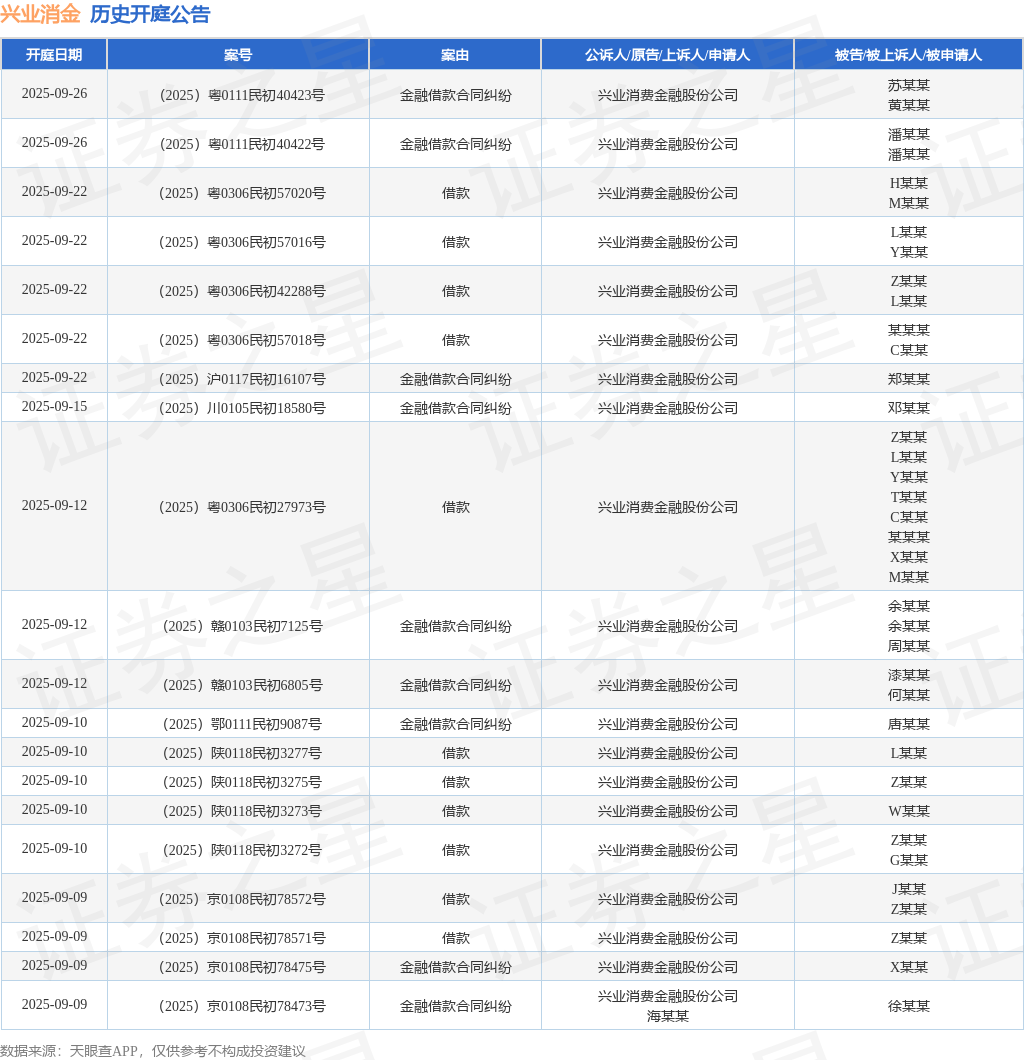Screen dimensions: 1024x1060
Task: Click the 兴业消金 title text
Action: [x=41, y=14]
